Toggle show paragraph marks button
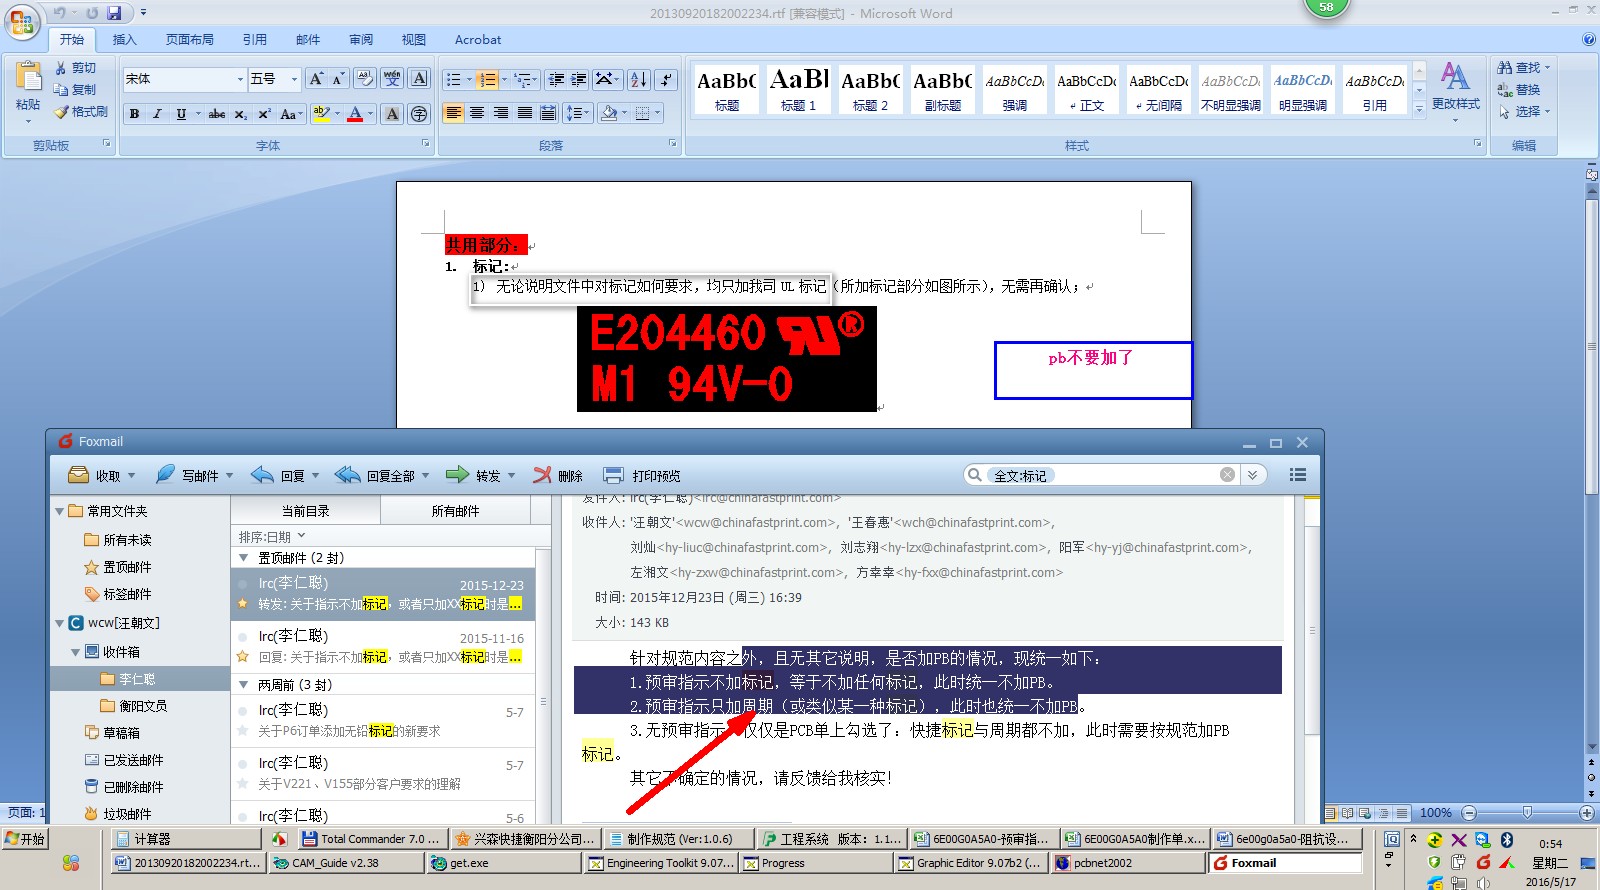1600x890 pixels. pos(666,79)
